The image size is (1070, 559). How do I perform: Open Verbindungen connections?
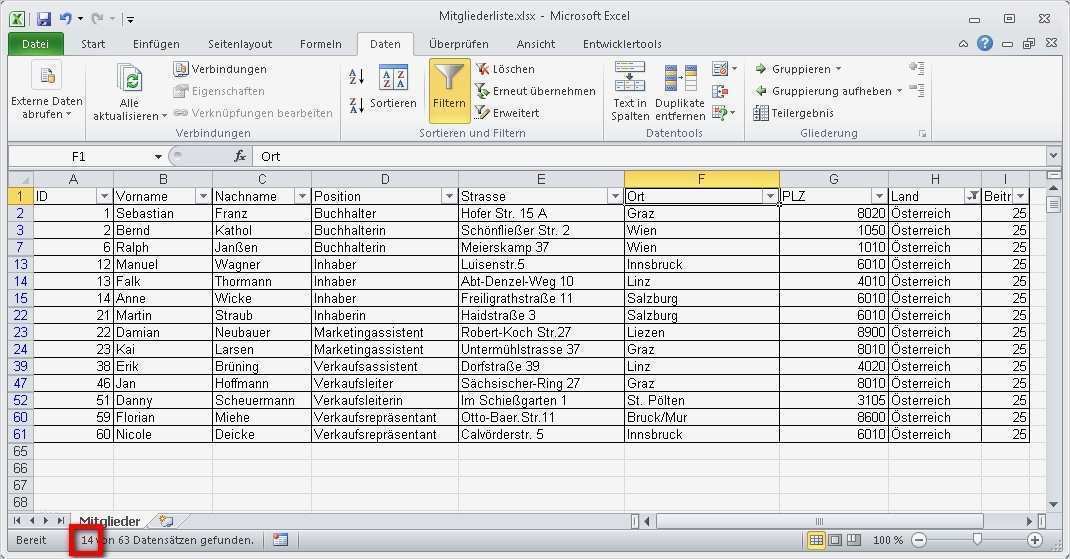coord(220,69)
